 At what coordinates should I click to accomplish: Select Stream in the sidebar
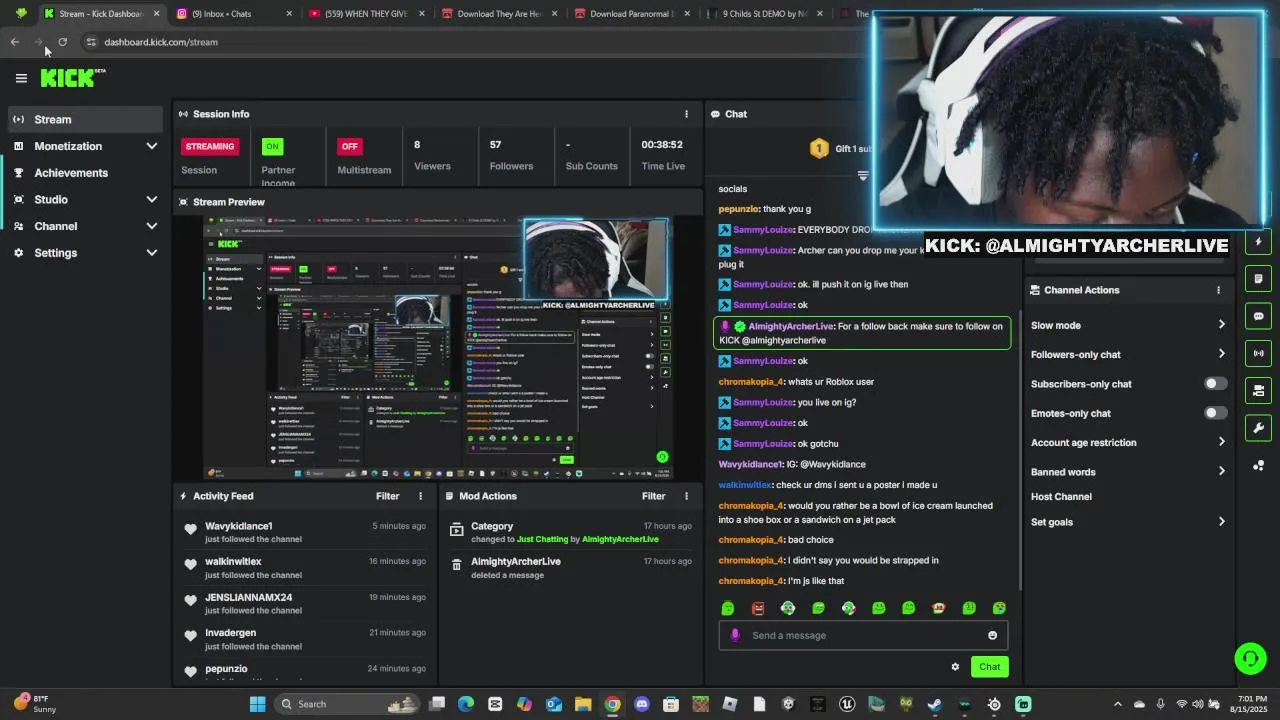[x=84, y=119]
